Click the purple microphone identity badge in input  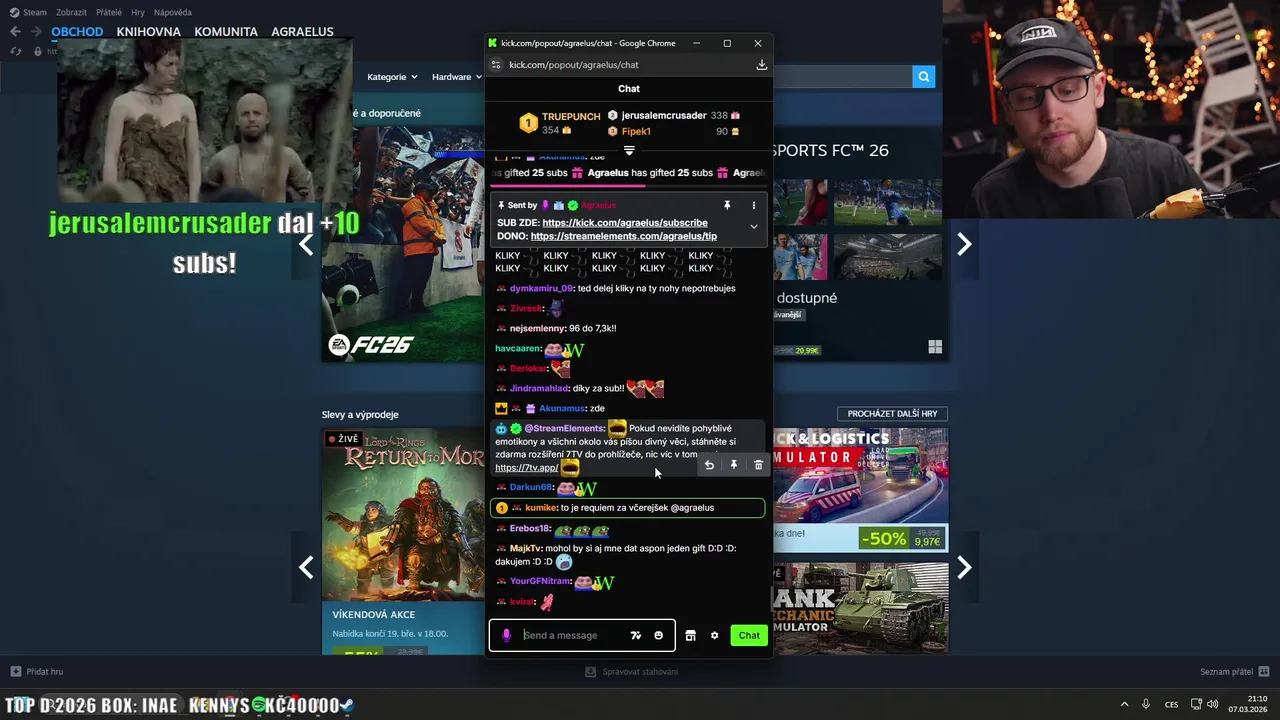(x=506, y=635)
